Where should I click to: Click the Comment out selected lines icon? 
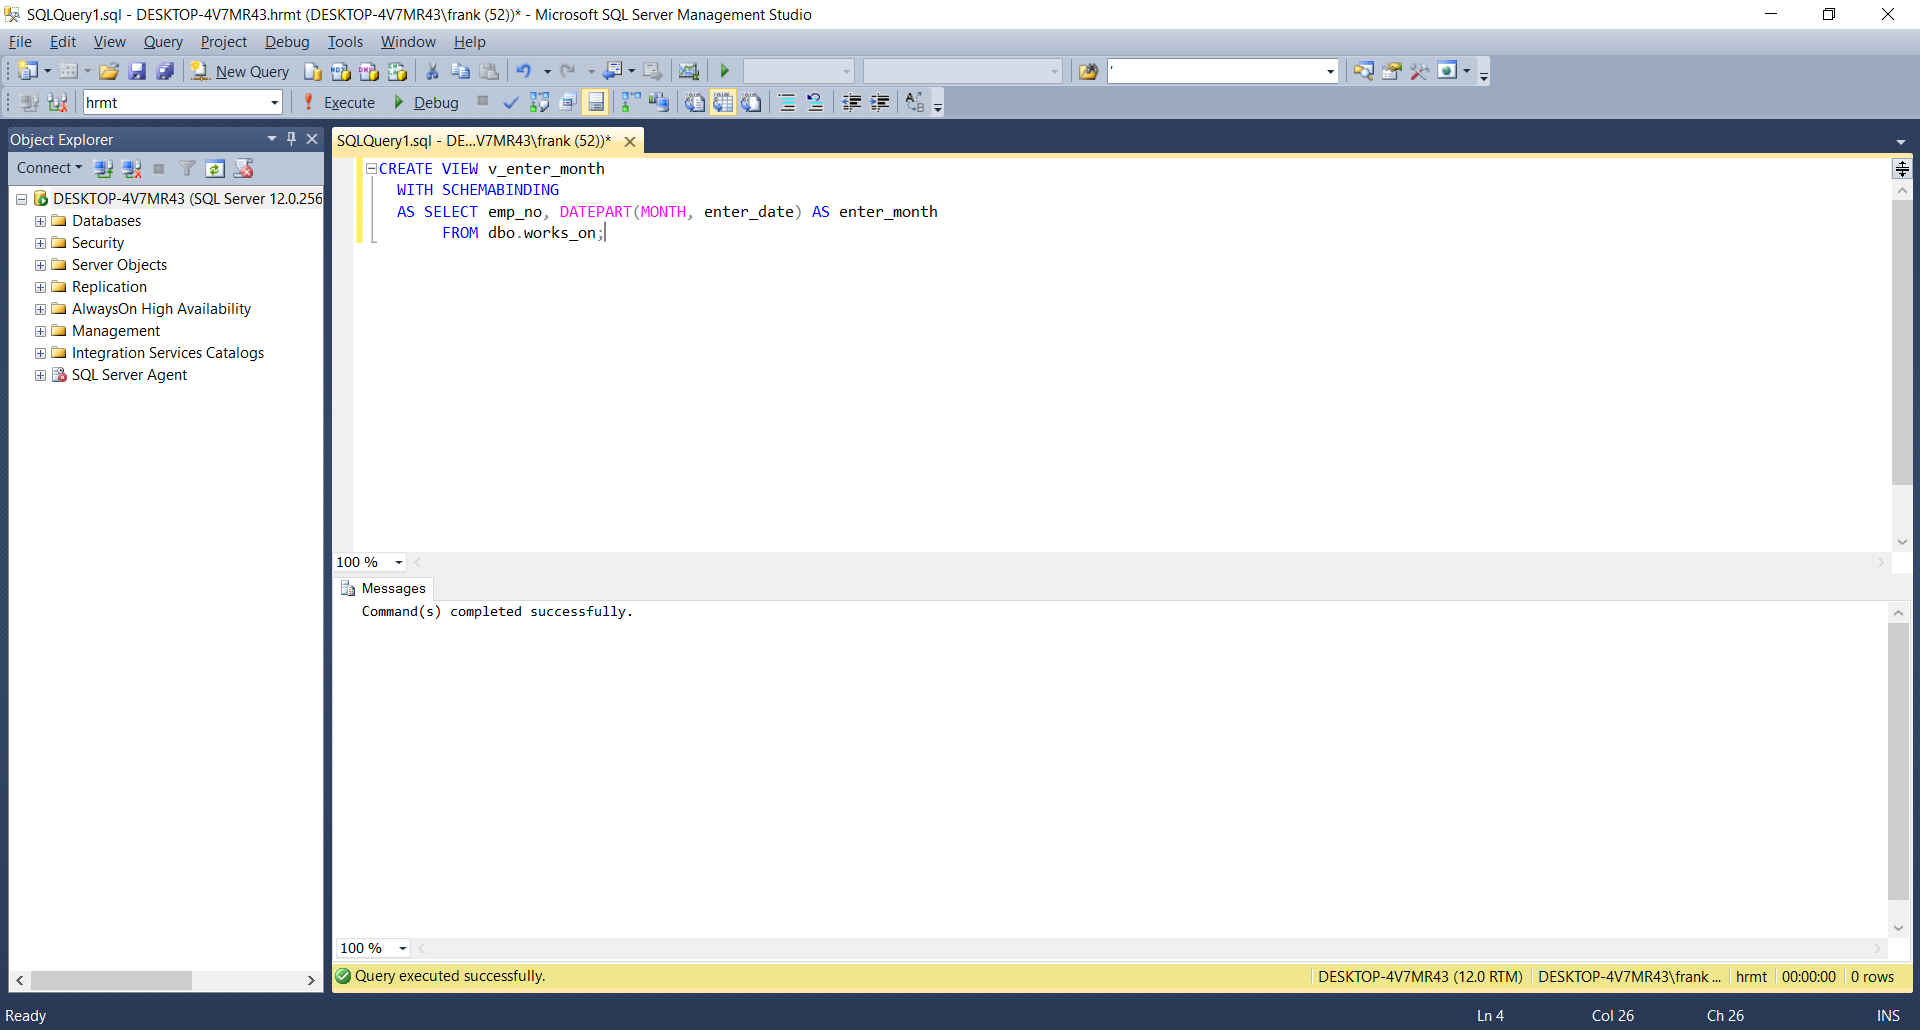(787, 102)
